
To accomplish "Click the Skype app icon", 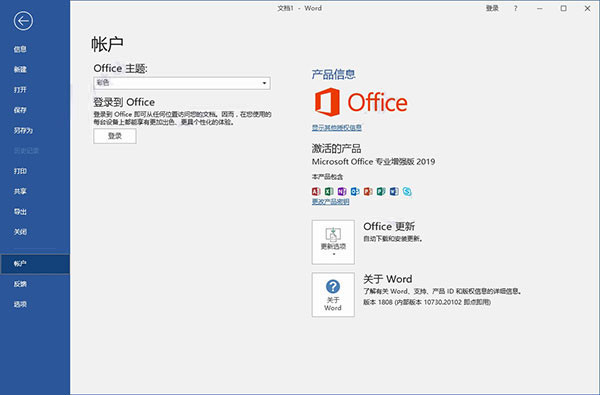I will pyautogui.click(x=407, y=191).
